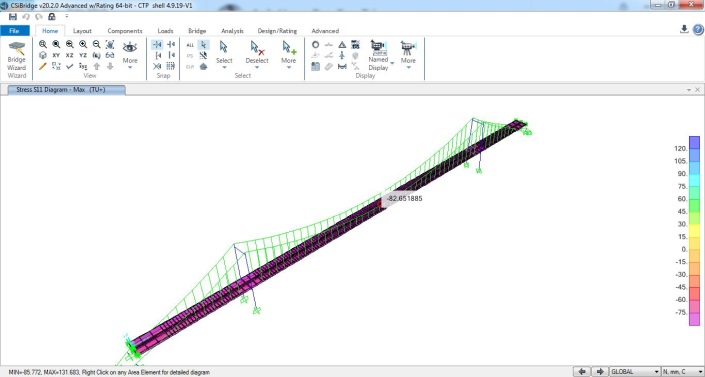Switch to the Layout ribbon tab
This screenshot has height=377, width=705.
click(x=82, y=31)
